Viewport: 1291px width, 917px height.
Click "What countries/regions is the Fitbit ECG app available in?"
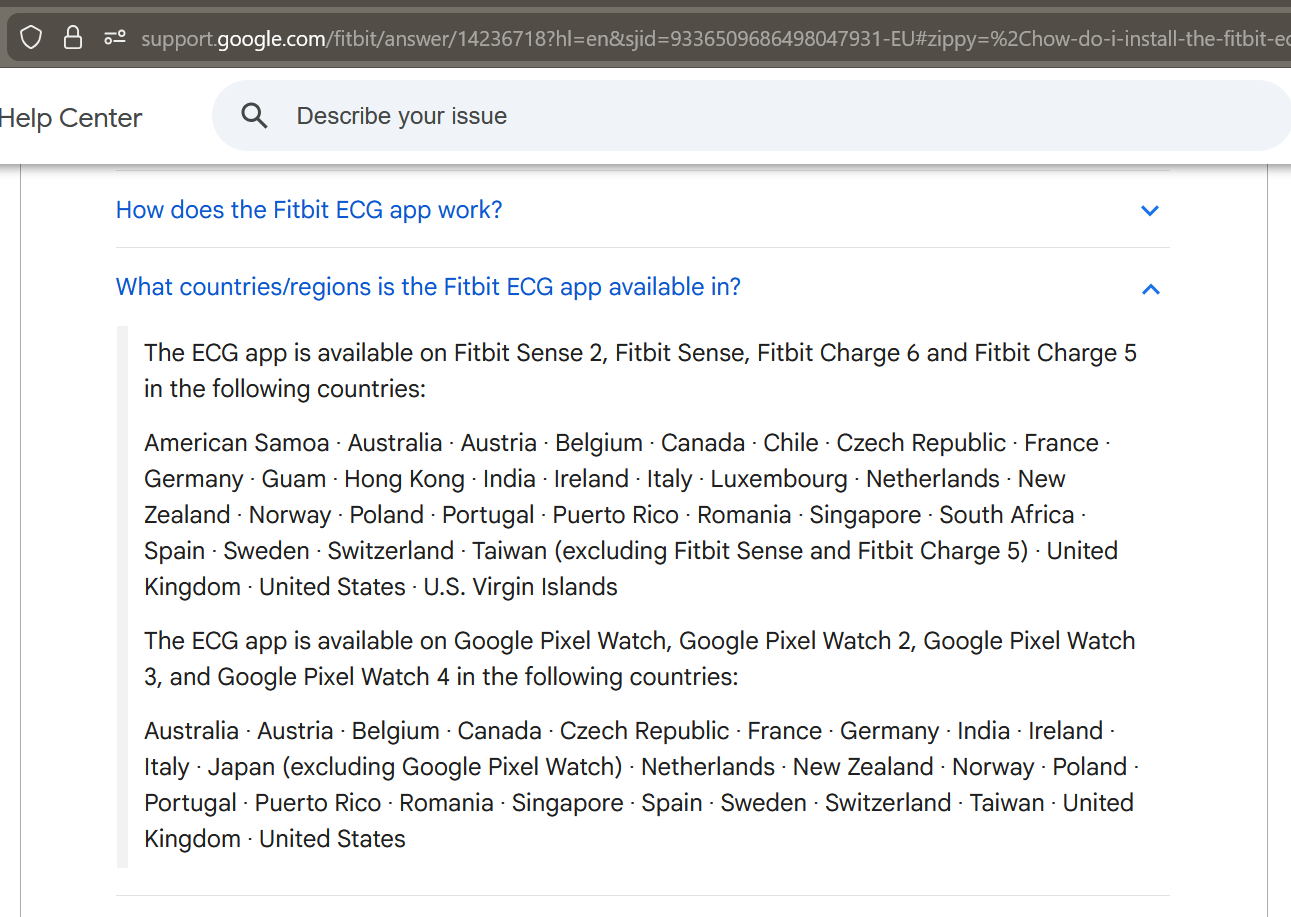[428, 287]
